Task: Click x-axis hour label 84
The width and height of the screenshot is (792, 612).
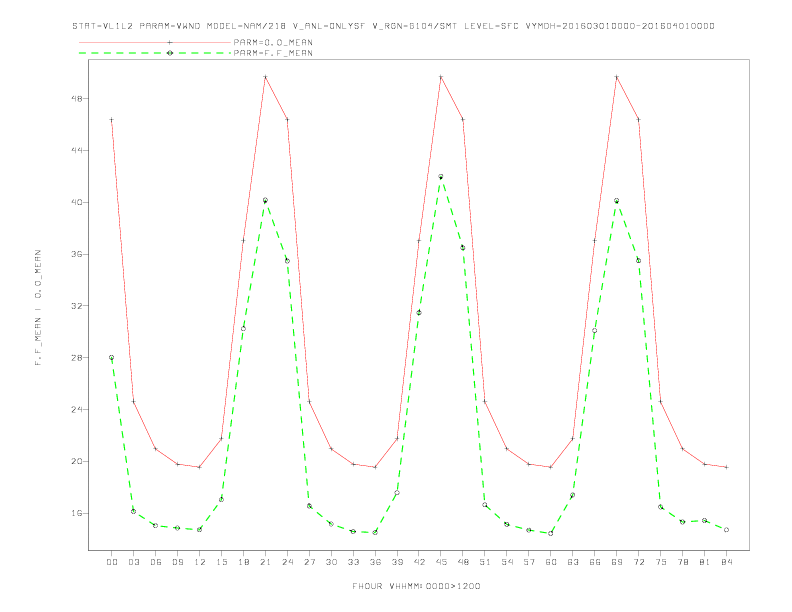Action: click(726, 562)
